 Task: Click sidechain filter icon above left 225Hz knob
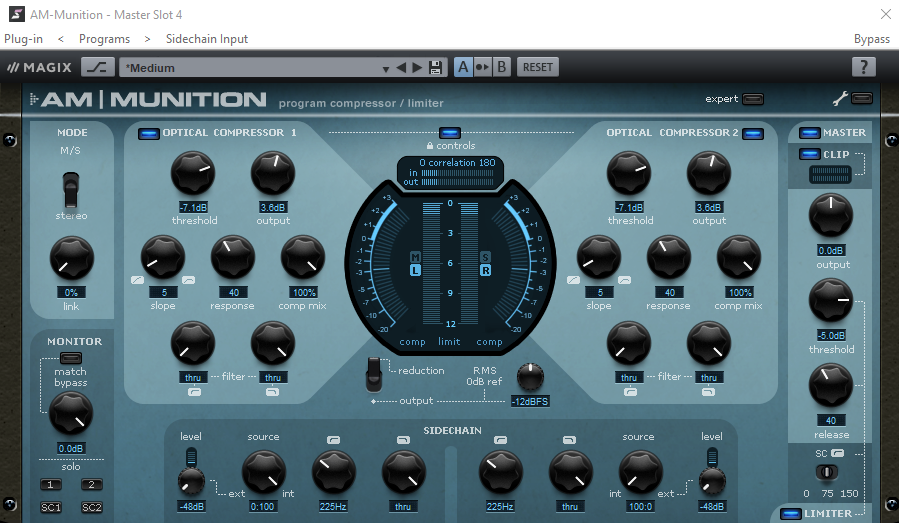click(333, 440)
